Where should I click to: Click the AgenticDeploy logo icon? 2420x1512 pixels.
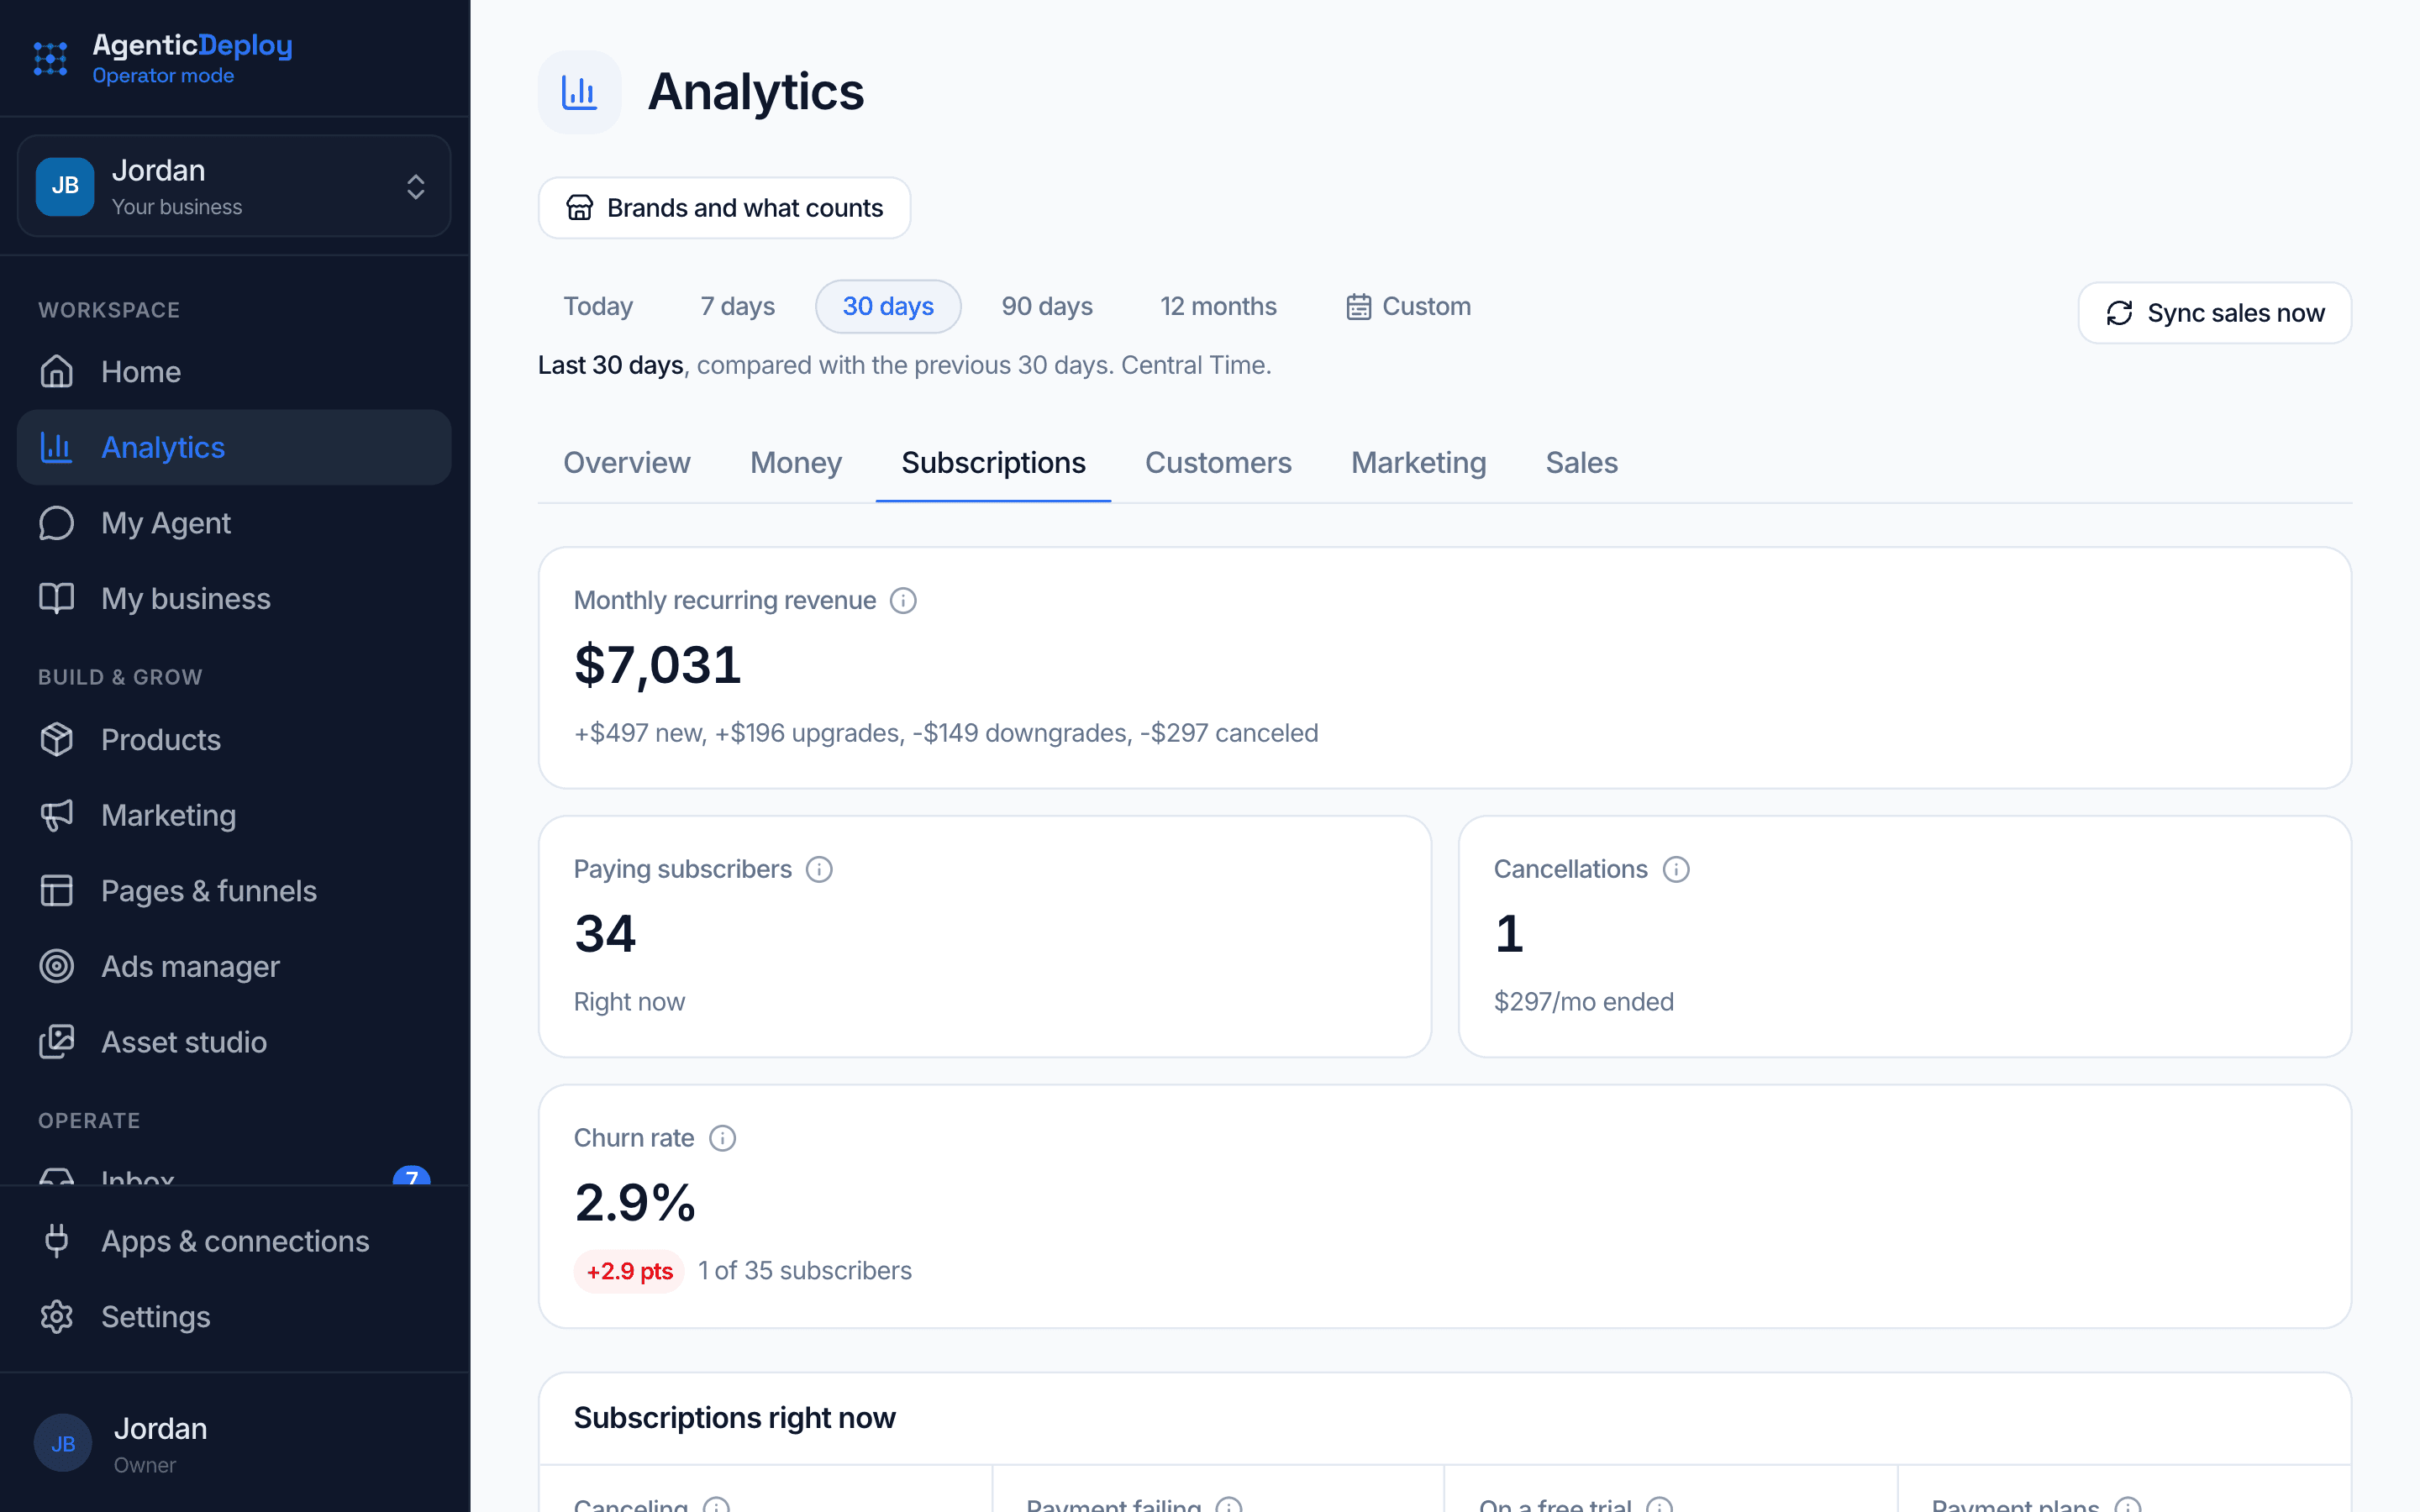[50, 59]
